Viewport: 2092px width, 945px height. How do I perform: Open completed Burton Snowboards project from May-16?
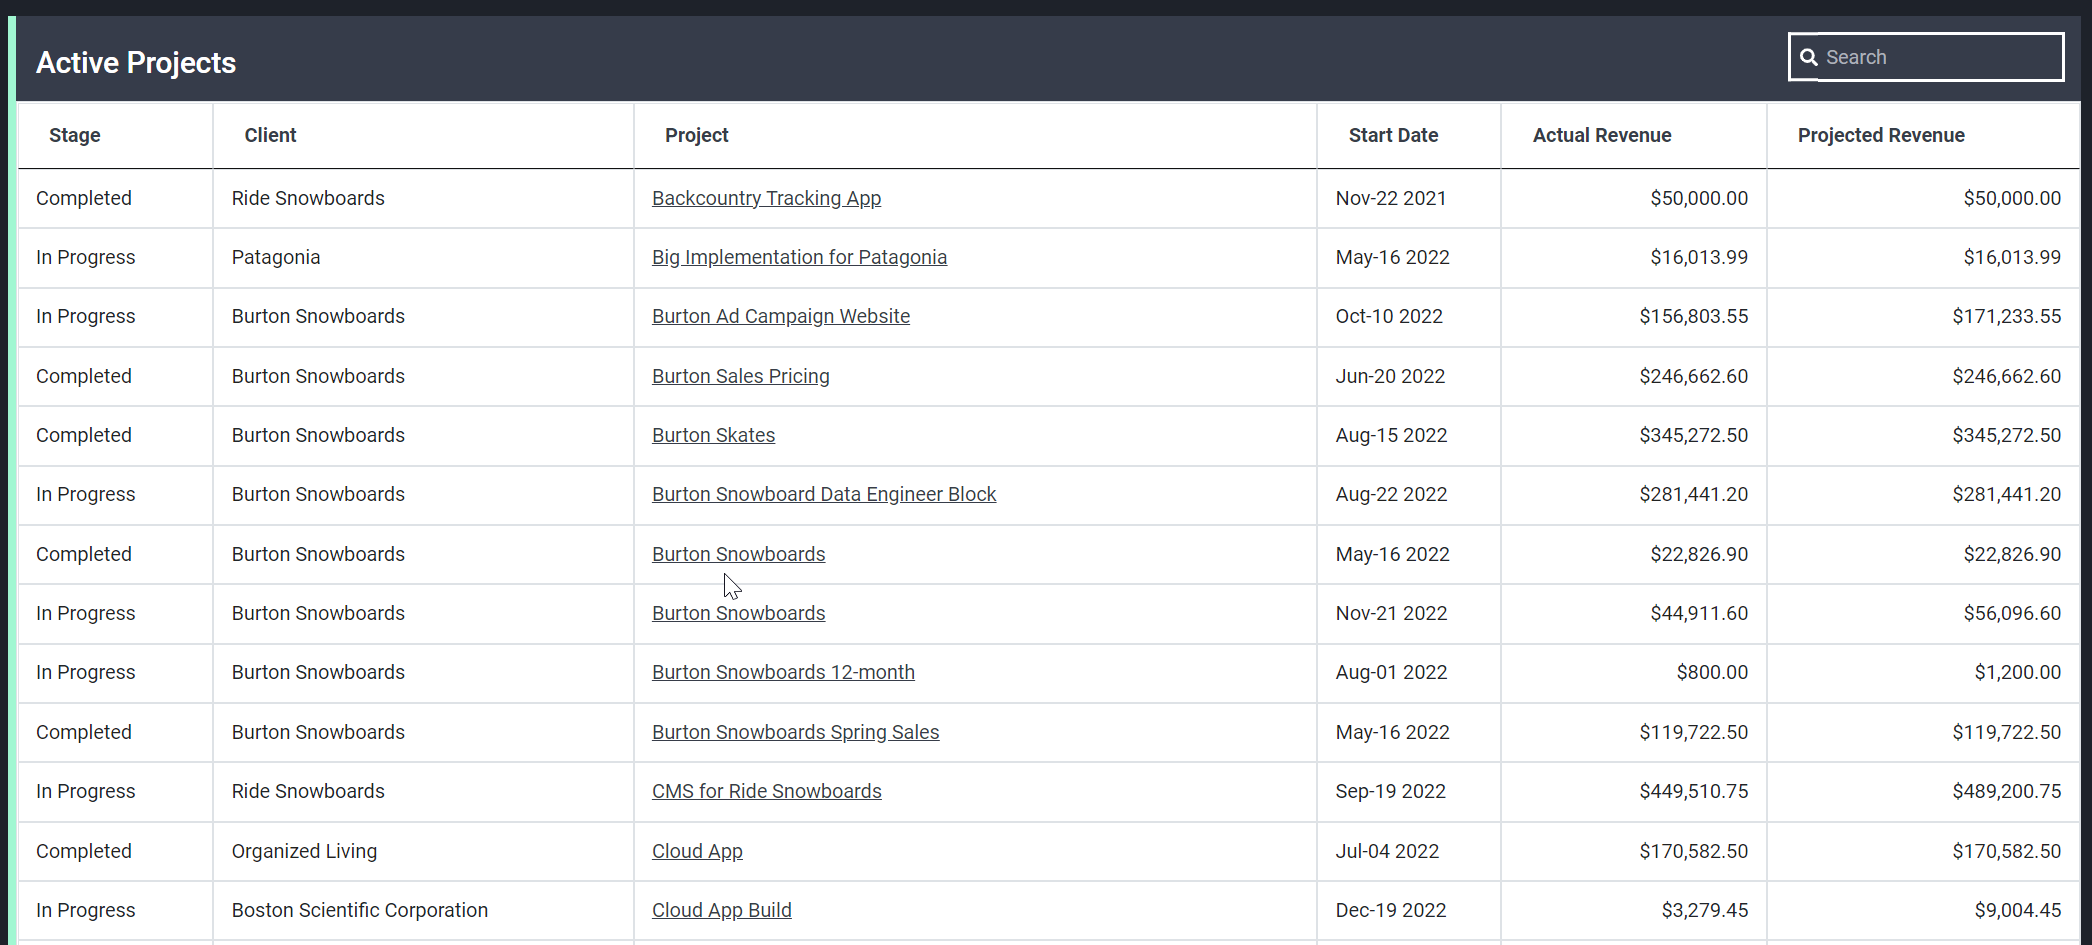(738, 554)
